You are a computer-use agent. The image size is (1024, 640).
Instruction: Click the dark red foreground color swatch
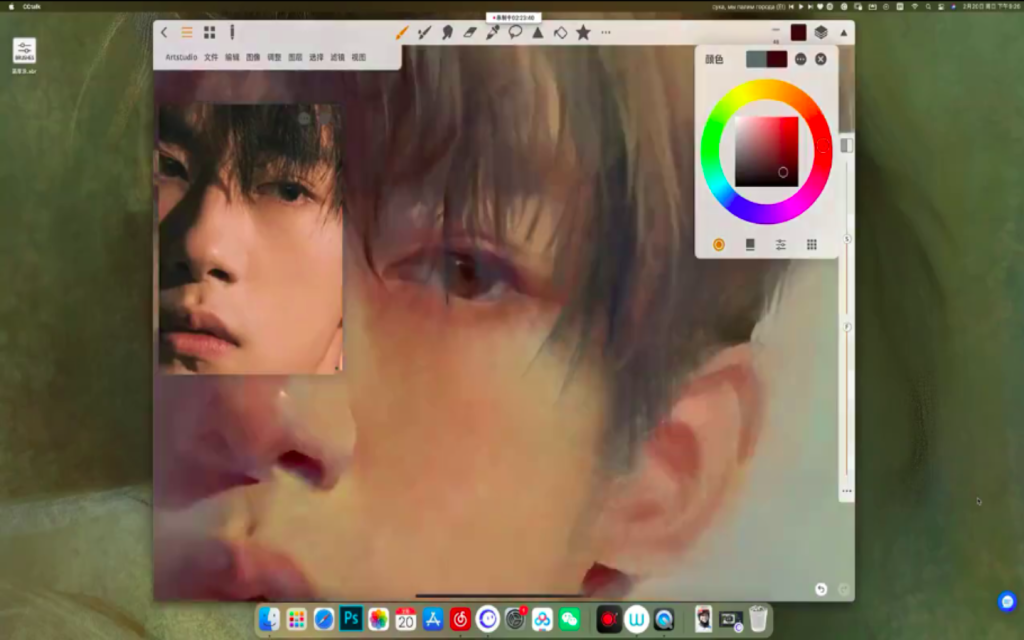[798, 32]
